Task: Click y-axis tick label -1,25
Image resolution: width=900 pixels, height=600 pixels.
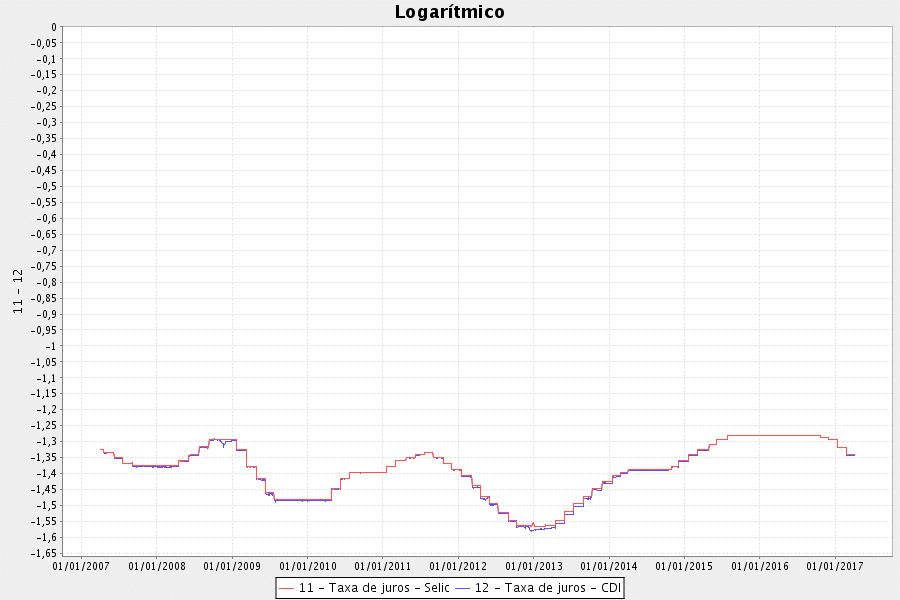Action: tap(44, 425)
